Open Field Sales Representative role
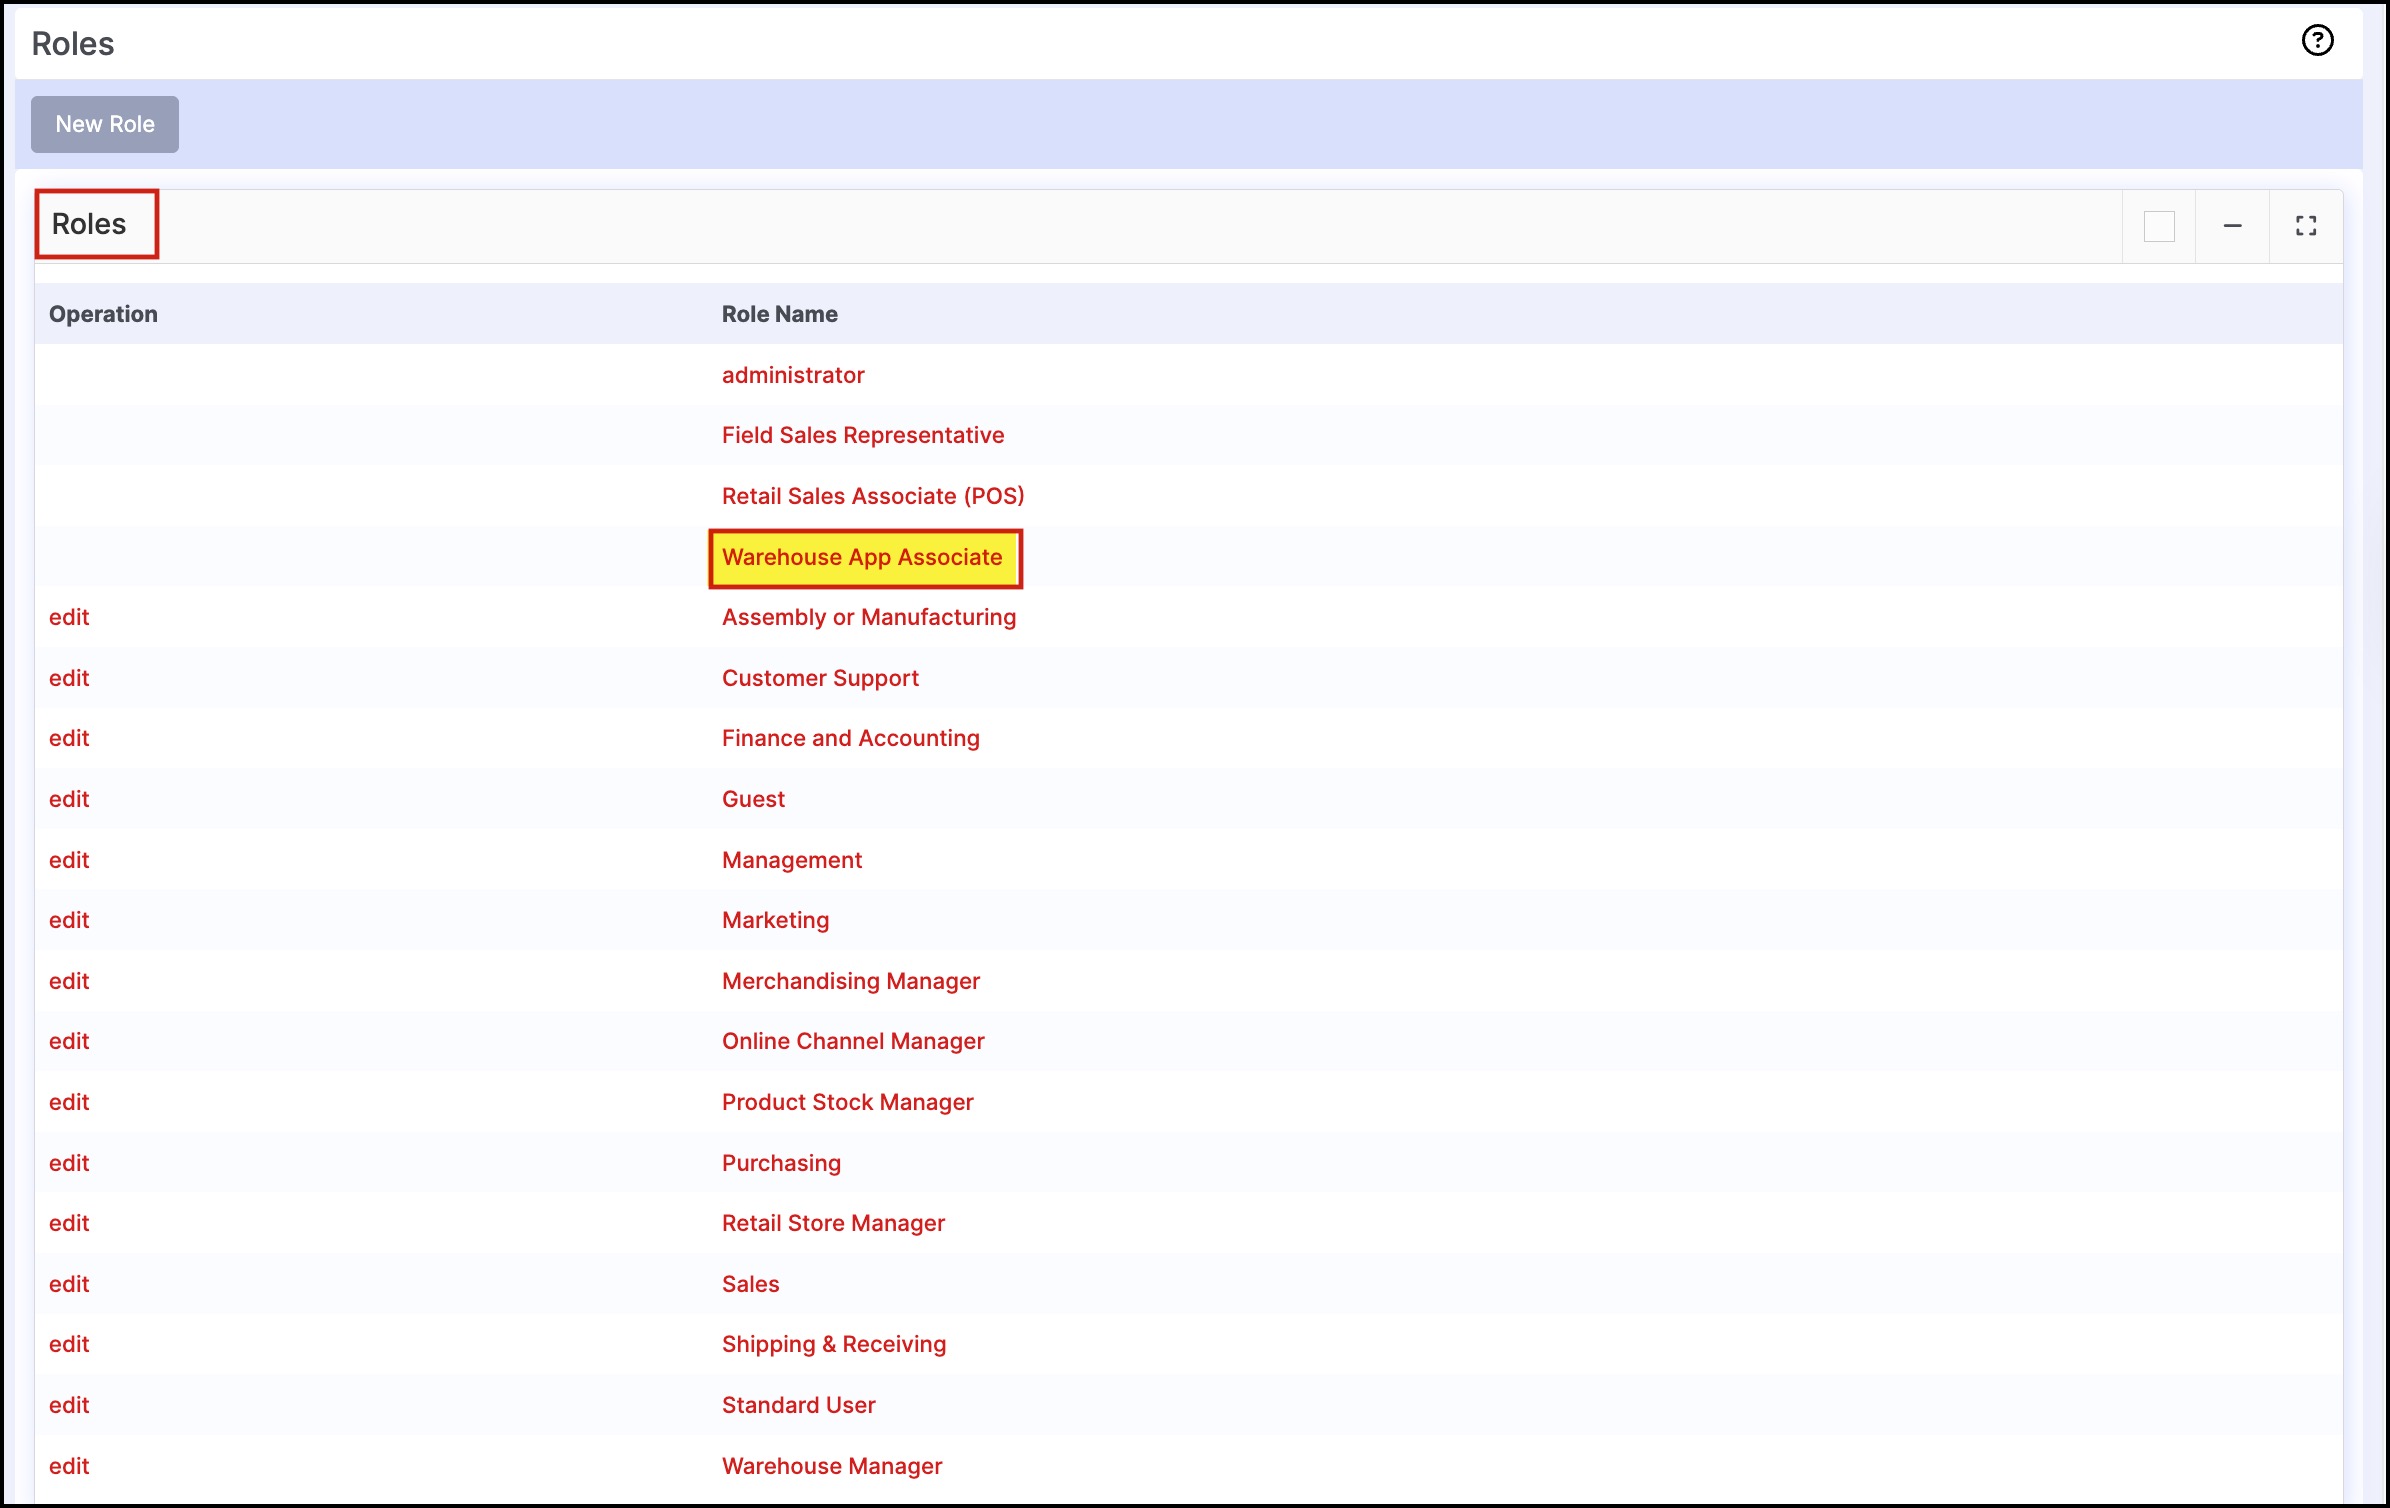Screen dimensions: 2390x1508 click(862, 435)
